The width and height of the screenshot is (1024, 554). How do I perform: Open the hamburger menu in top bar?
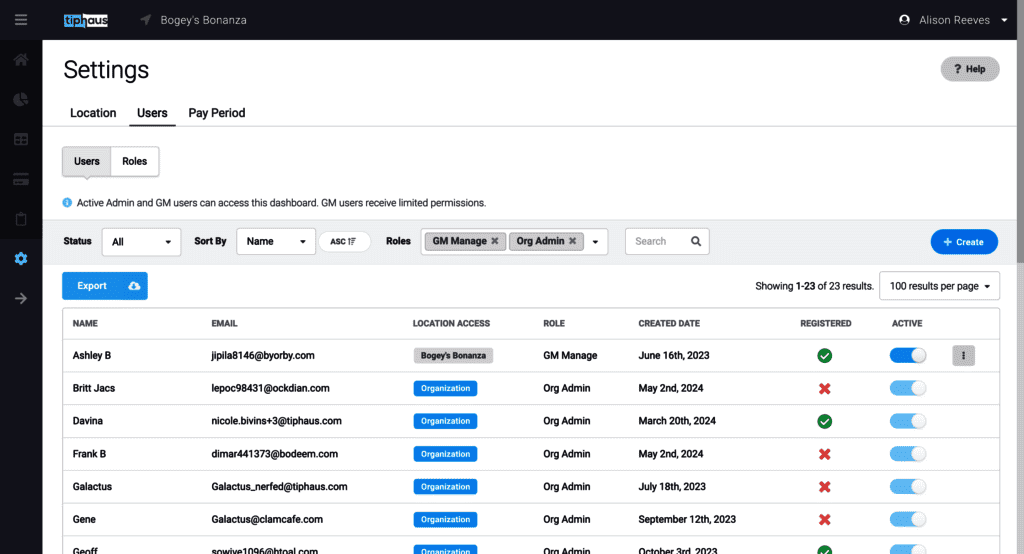pos(21,20)
